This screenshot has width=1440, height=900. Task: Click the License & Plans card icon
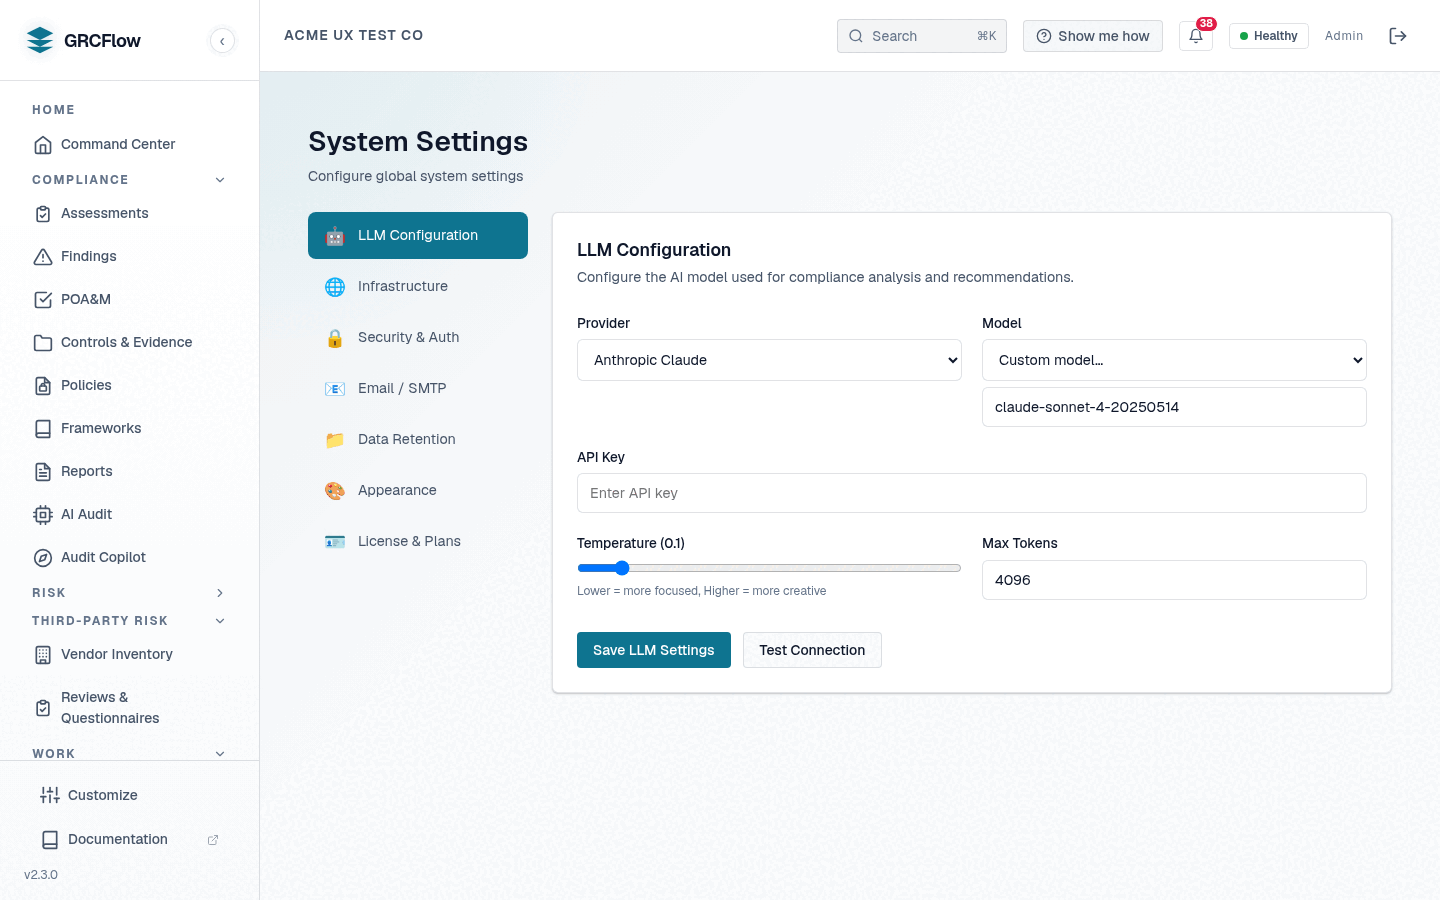point(335,542)
